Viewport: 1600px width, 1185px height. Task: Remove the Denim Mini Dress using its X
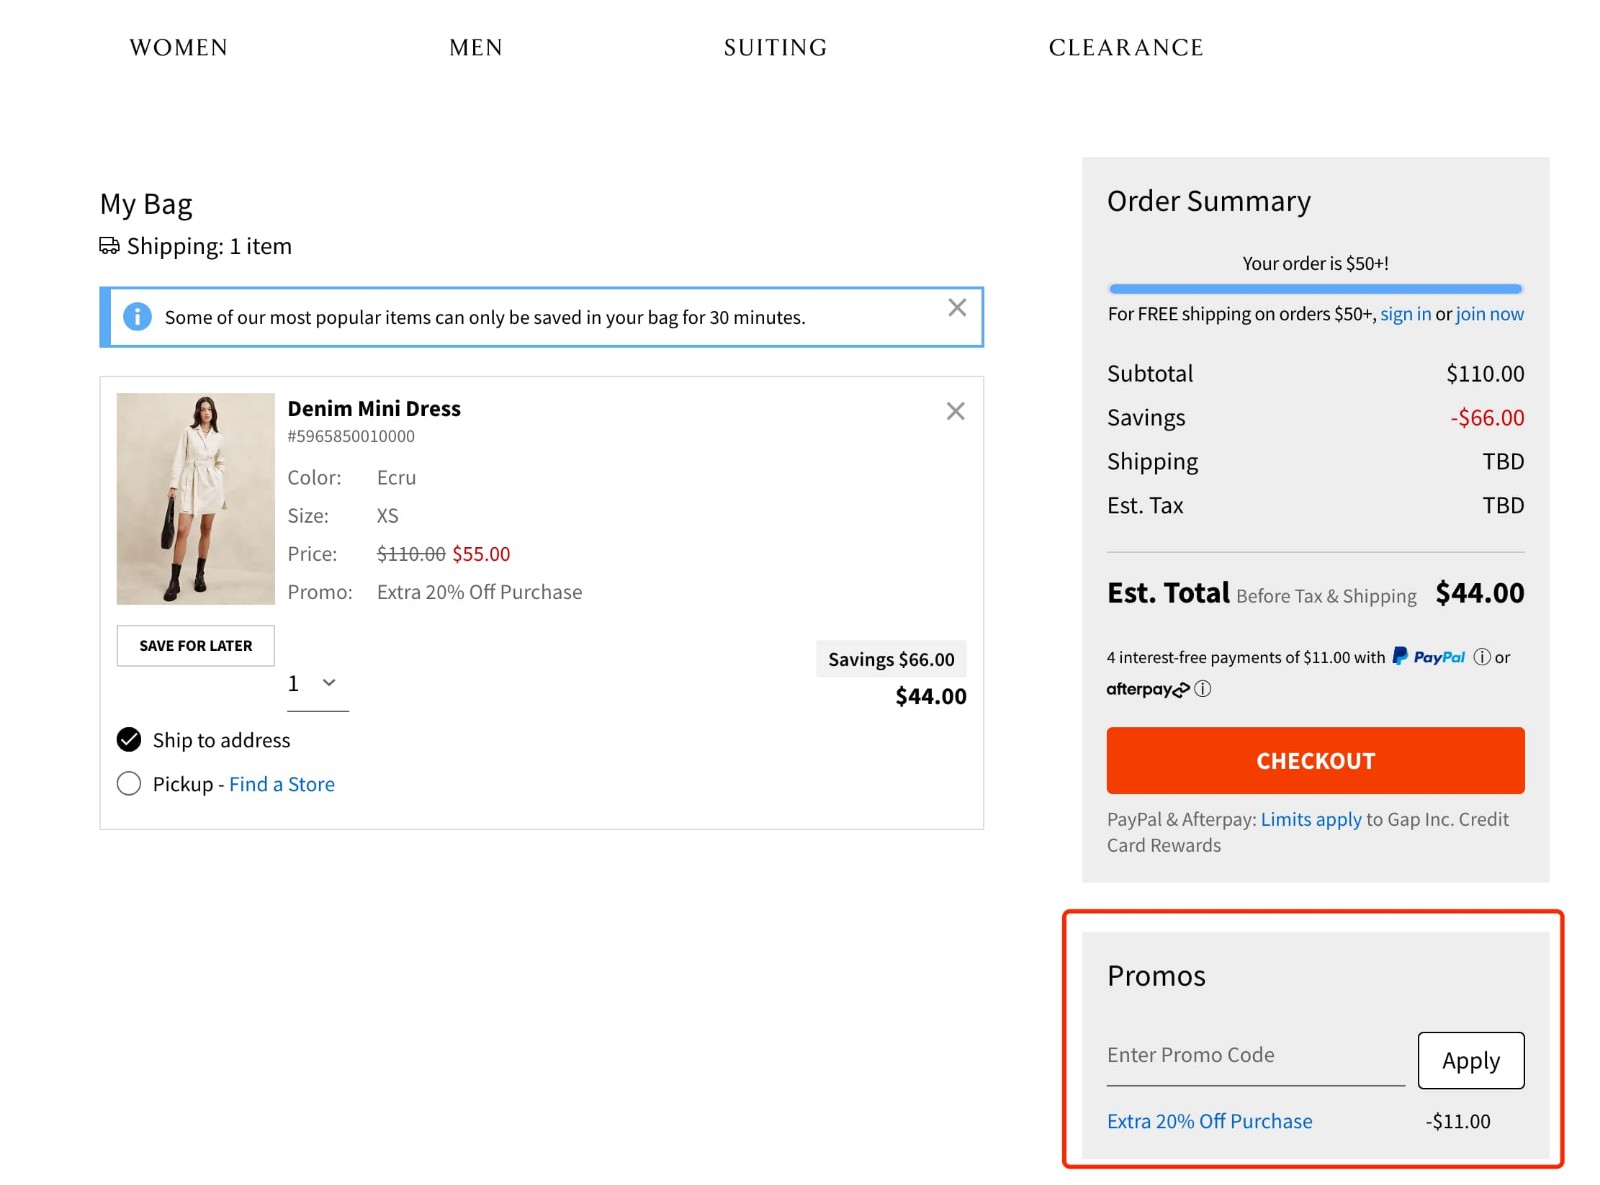click(x=955, y=411)
